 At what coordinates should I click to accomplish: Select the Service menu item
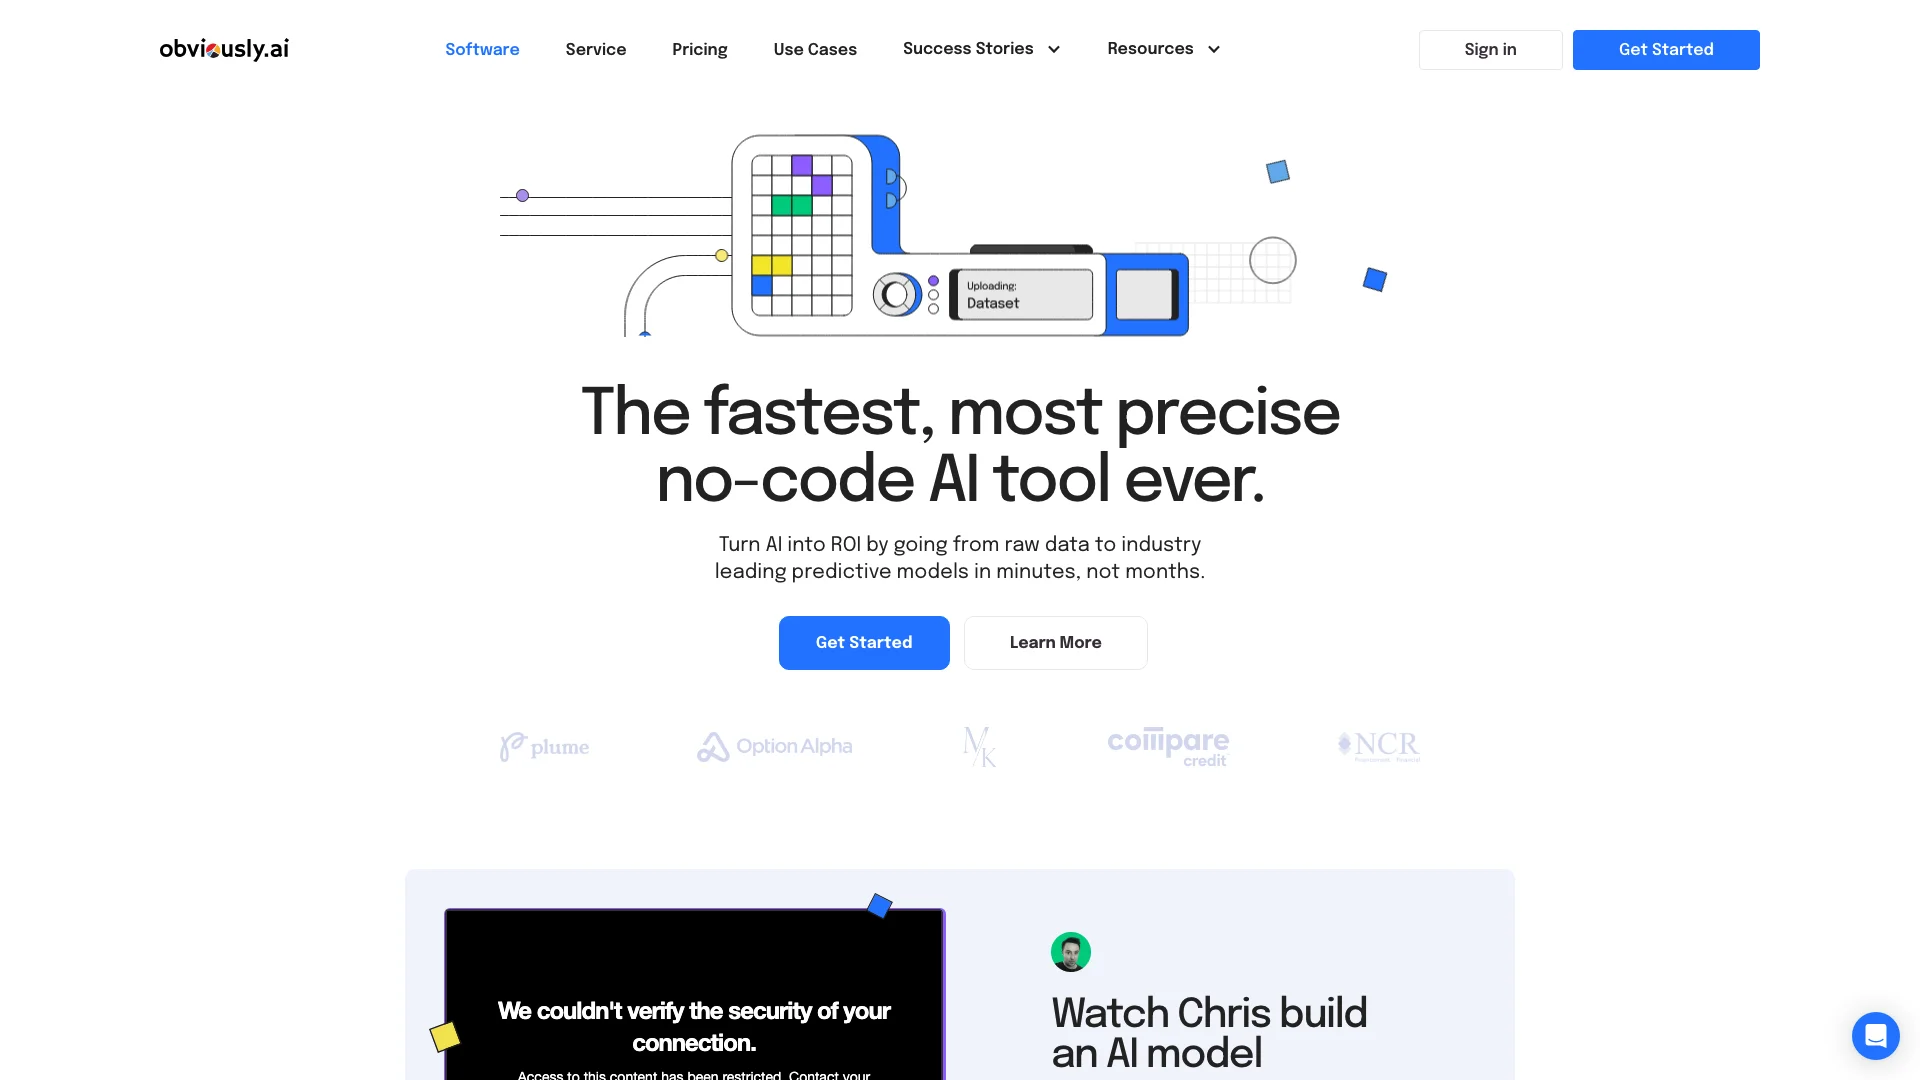click(596, 50)
